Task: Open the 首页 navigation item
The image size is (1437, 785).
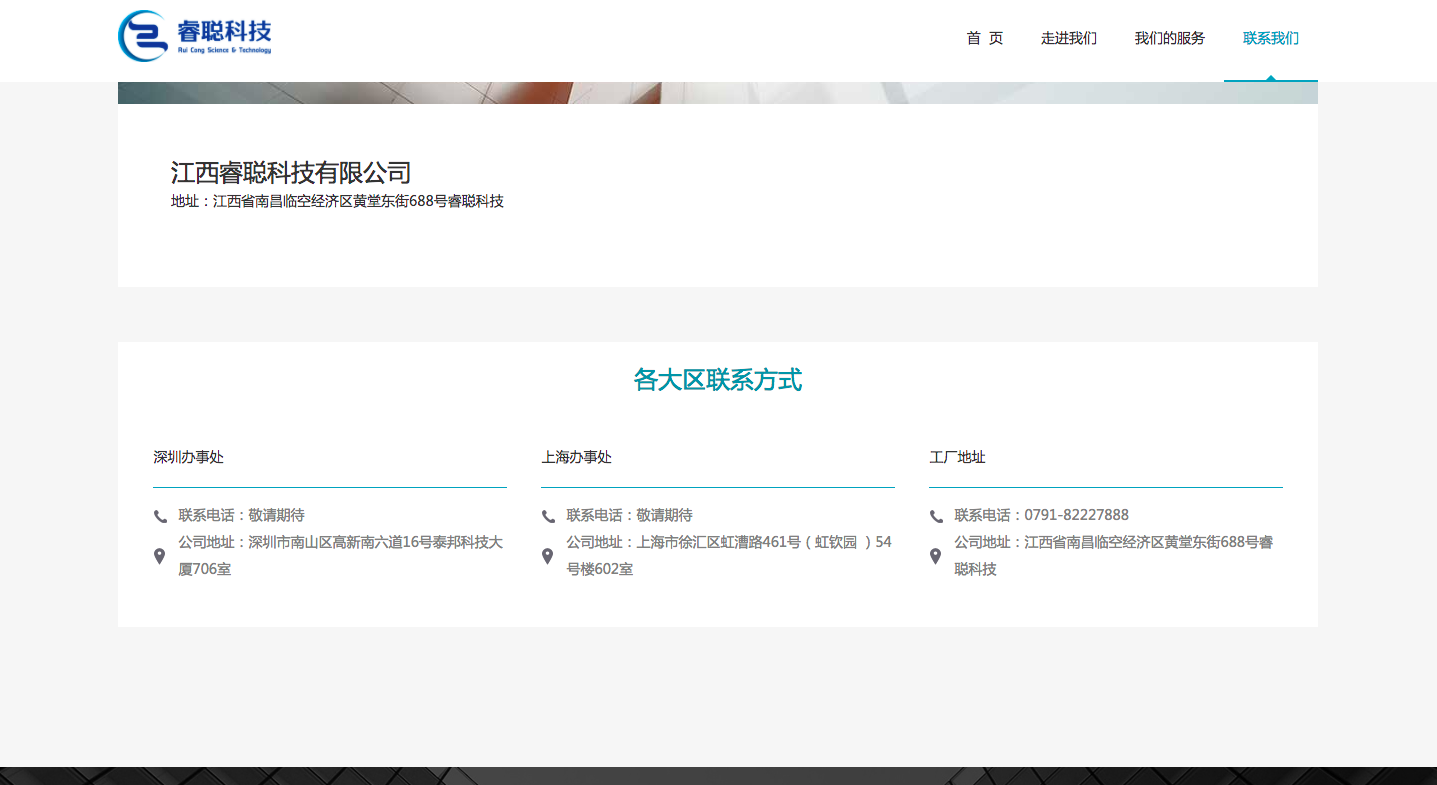Action: (984, 38)
